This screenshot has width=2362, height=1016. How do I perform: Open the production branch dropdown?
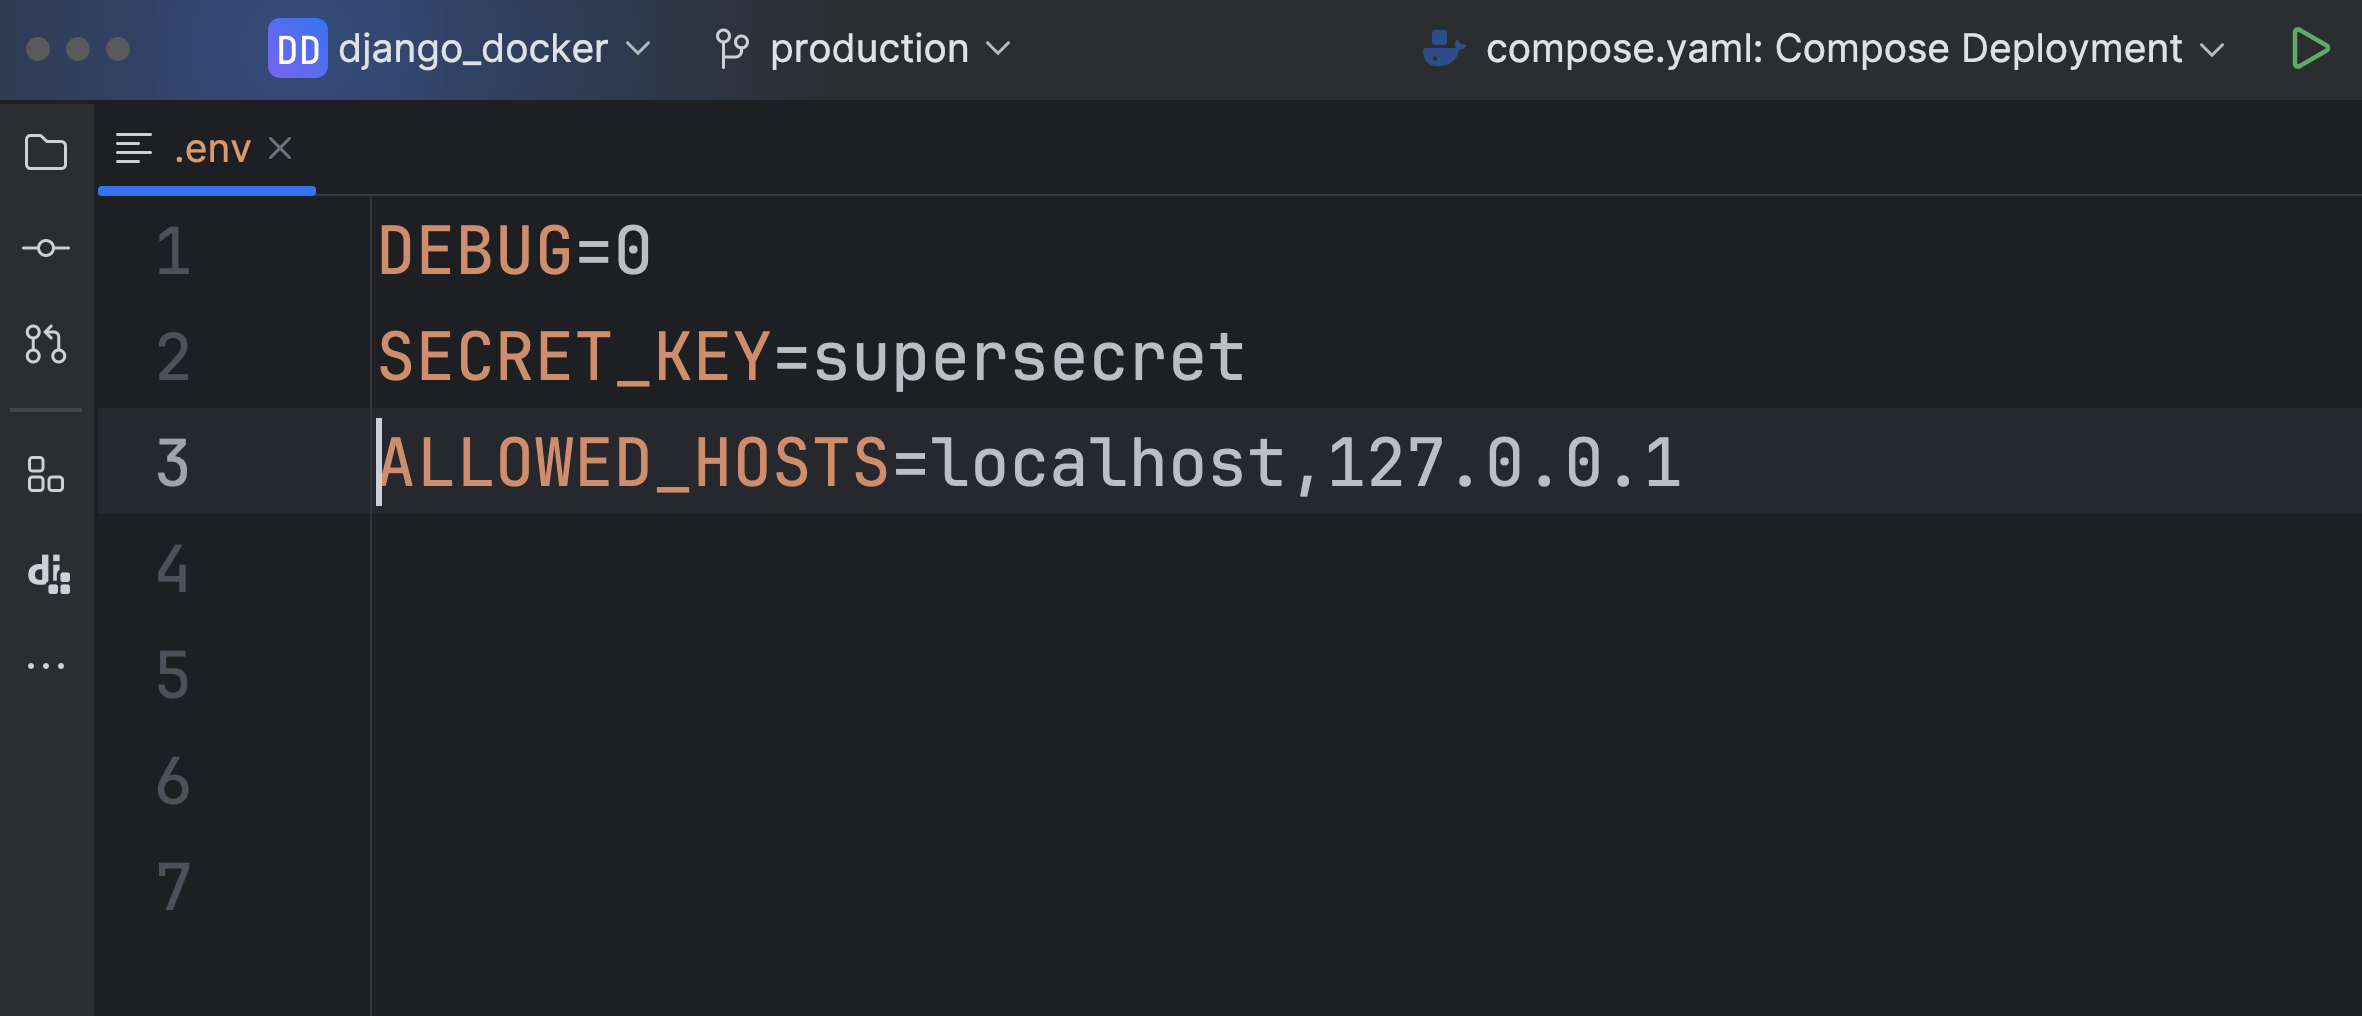pos(868,49)
